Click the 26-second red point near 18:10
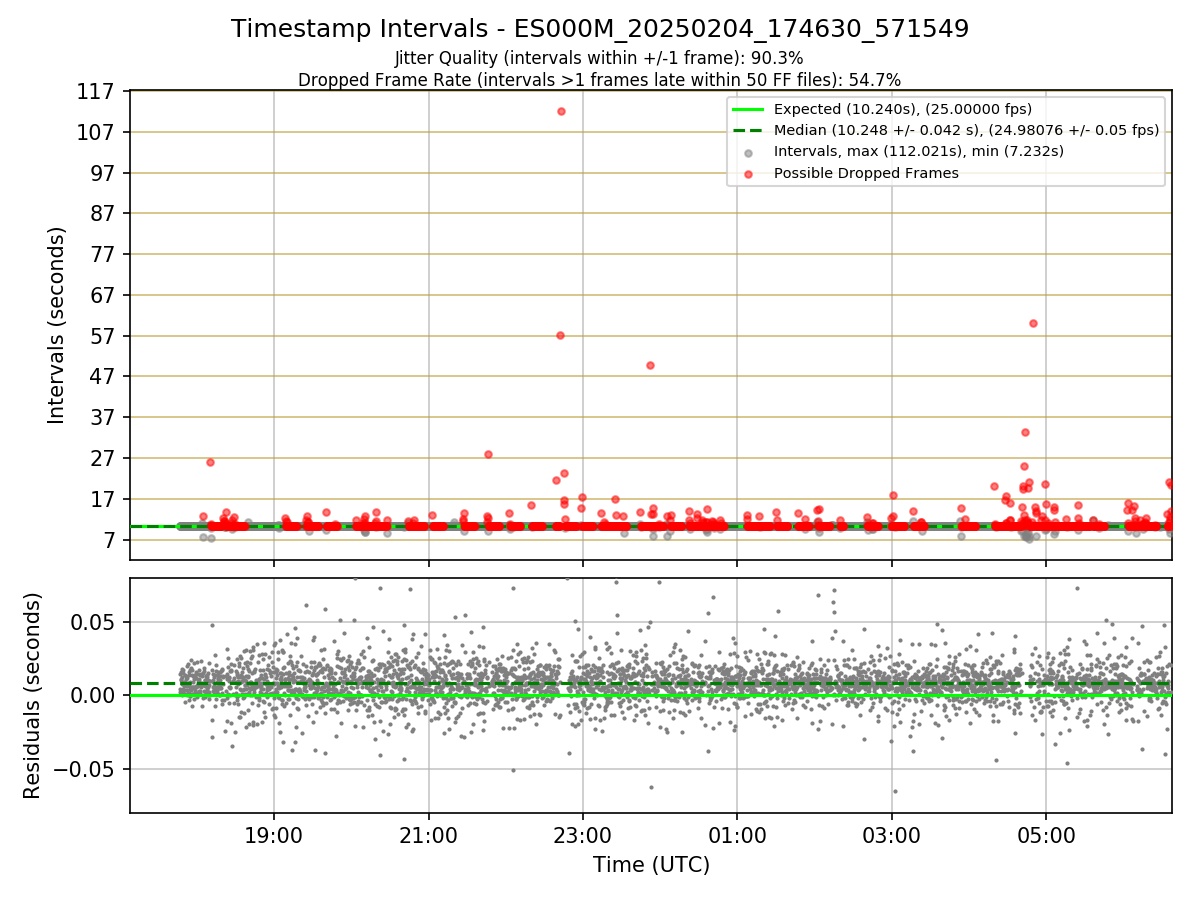Image resolution: width=1200 pixels, height=900 pixels. [210, 462]
